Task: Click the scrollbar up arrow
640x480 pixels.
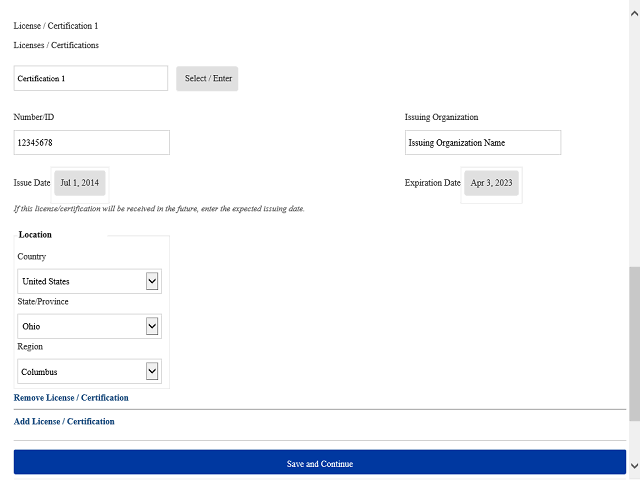Action: point(634,13)
